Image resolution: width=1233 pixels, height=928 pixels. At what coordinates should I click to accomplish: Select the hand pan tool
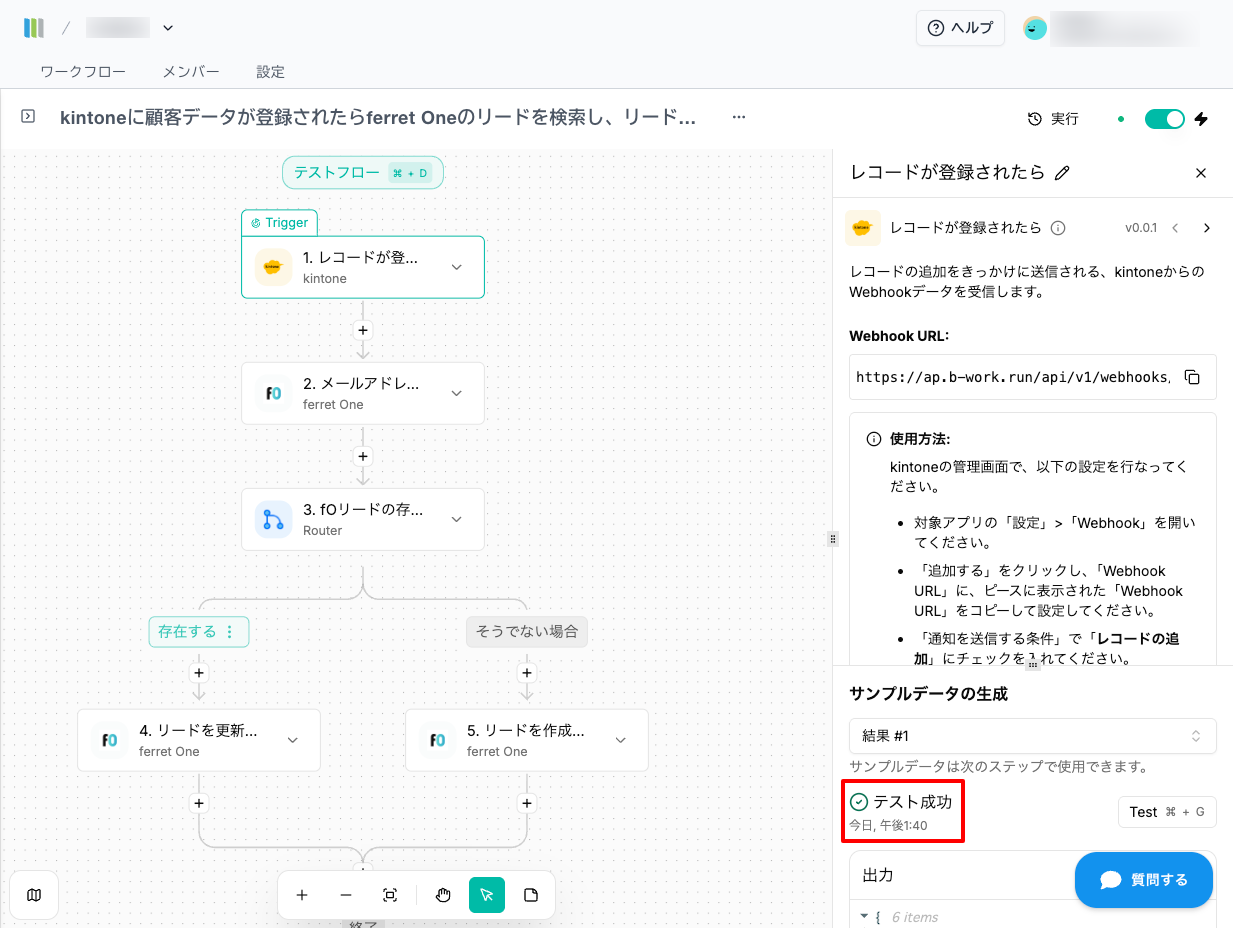(443, 895)
